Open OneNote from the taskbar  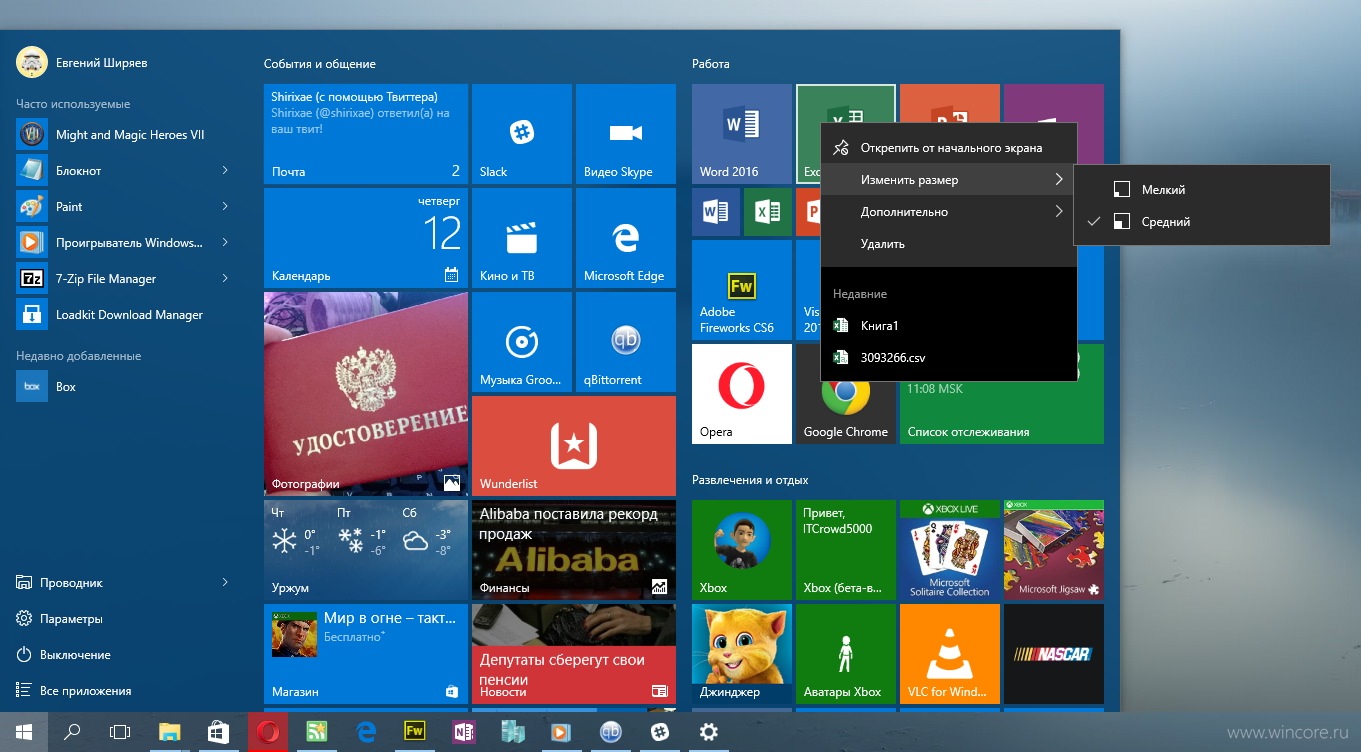[463, 732]
